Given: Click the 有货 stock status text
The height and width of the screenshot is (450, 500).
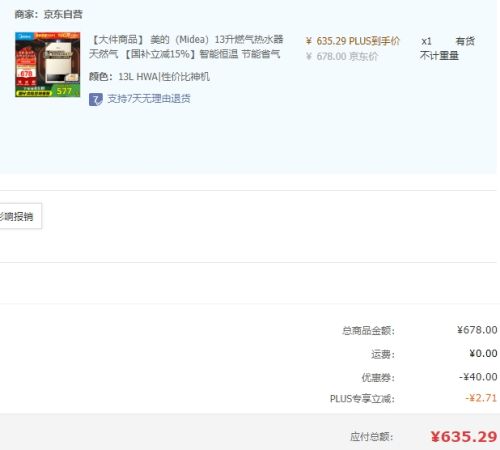Looking at the screenshot, I should point(465,41).
